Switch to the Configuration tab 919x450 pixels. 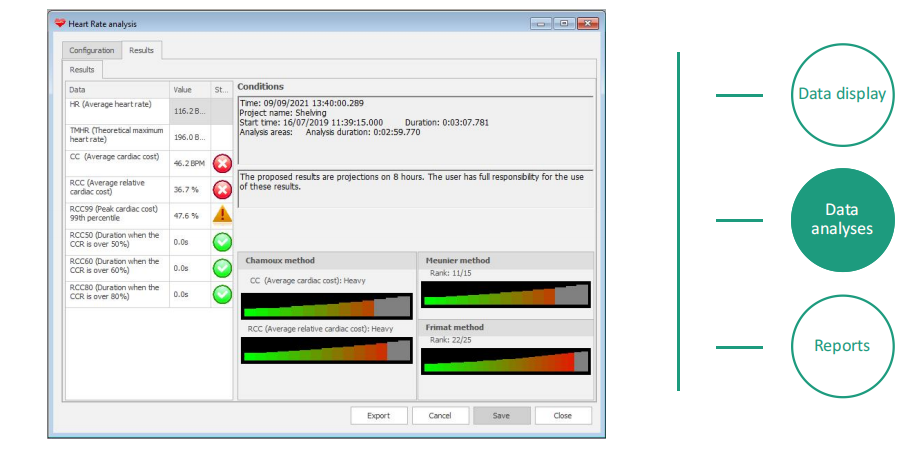click(91, 50)
